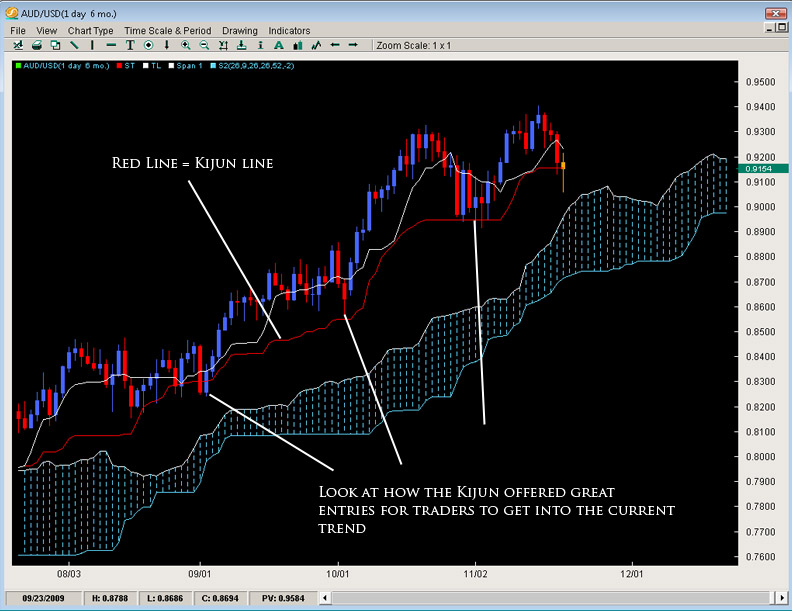The image size is (792, 612).
Task: Select the text T annotation tool
Action: coord(130,45)
